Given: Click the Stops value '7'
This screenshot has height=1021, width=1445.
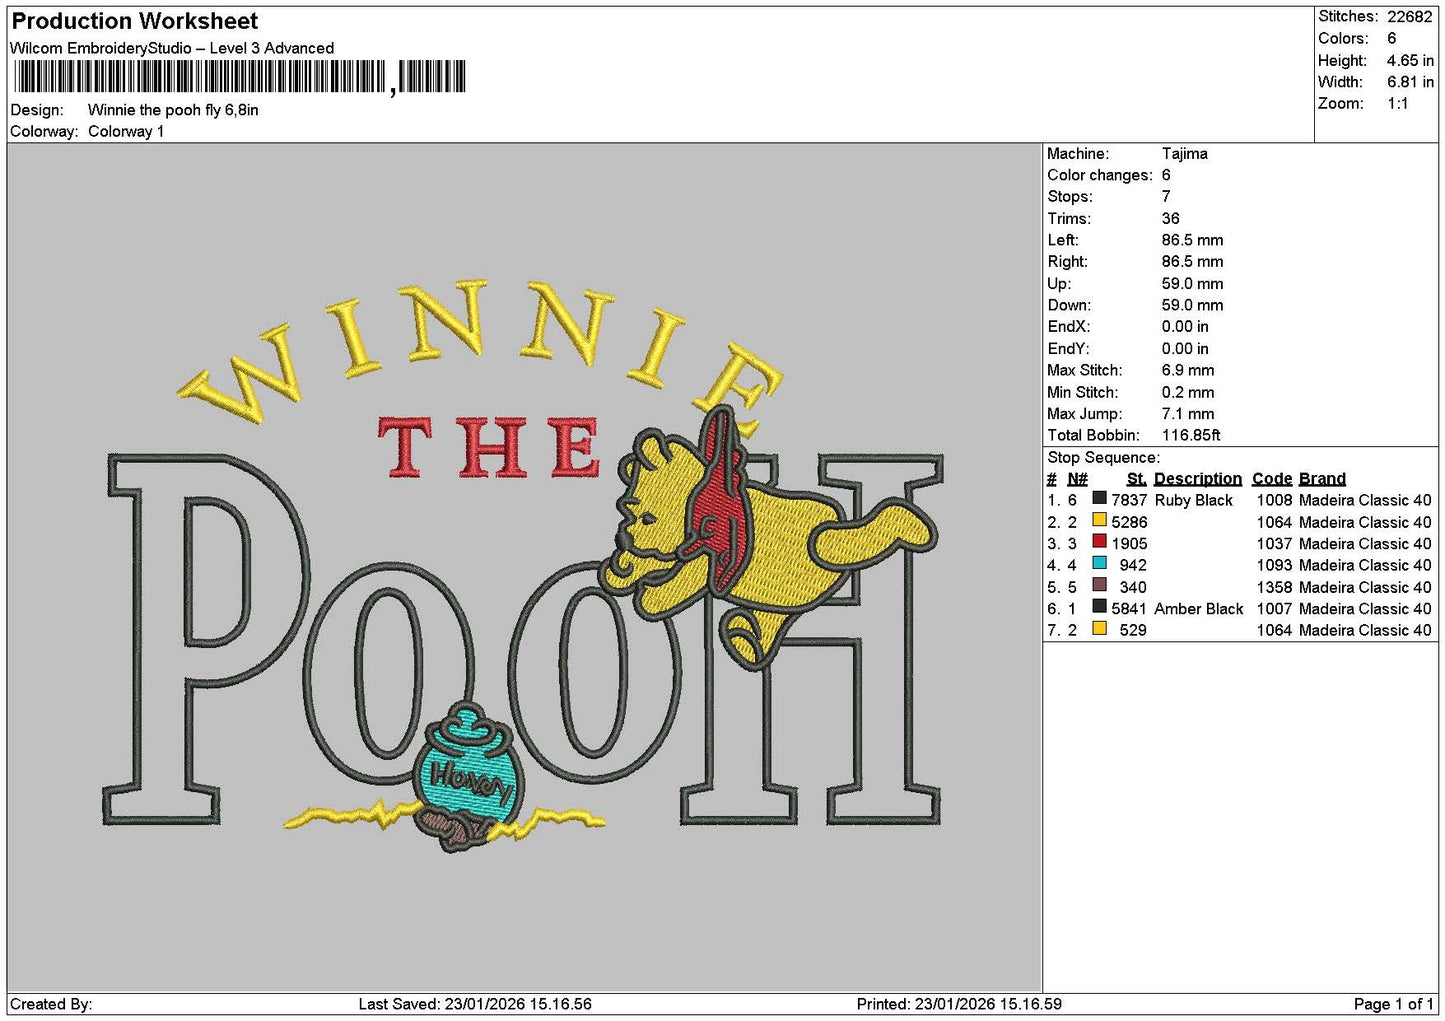Looking at the screenshot, I should click(x=1166, y=197).
